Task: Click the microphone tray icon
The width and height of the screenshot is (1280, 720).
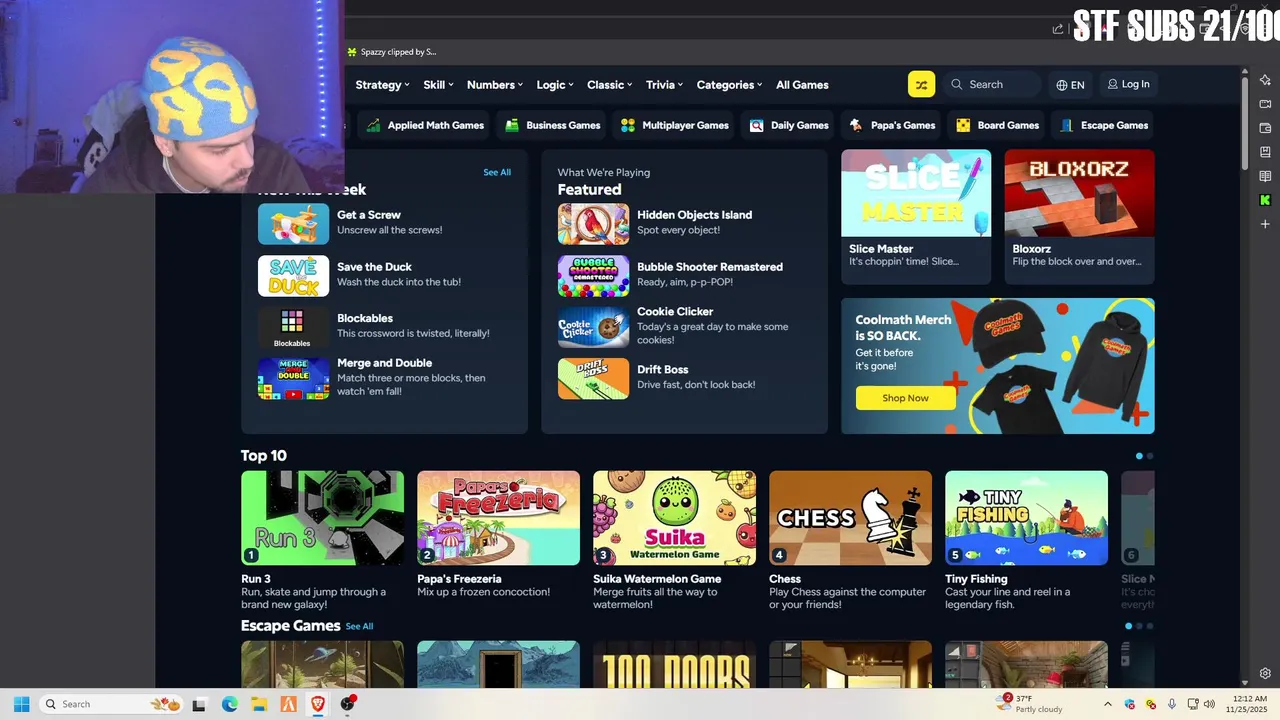Action: click(1172, 704)
